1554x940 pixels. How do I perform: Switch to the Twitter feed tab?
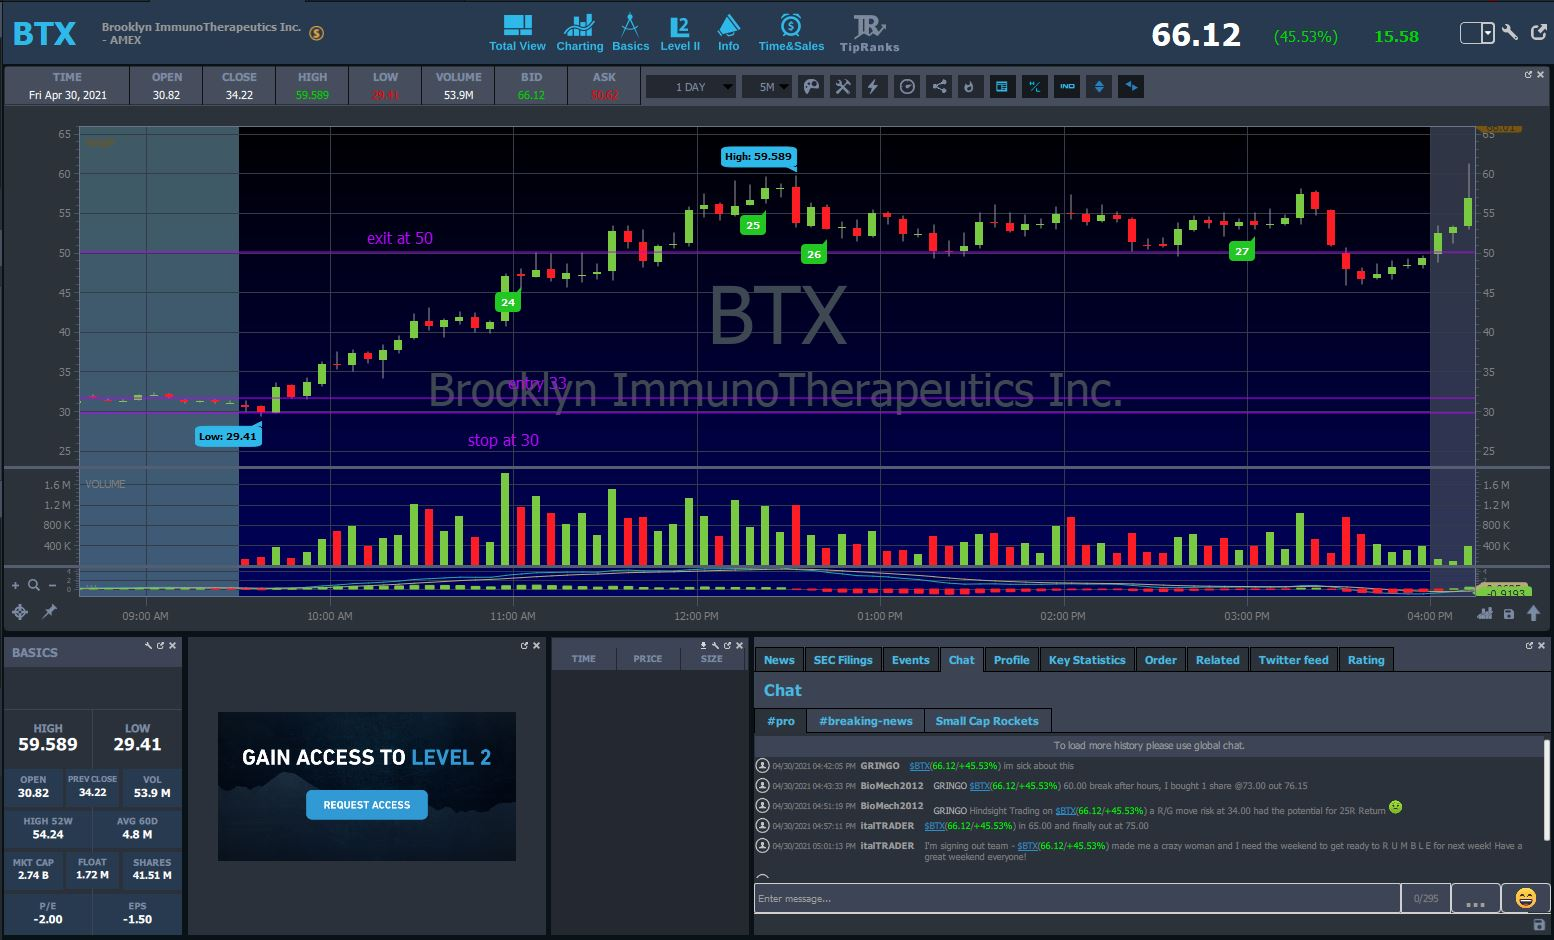coord(1294,660)
